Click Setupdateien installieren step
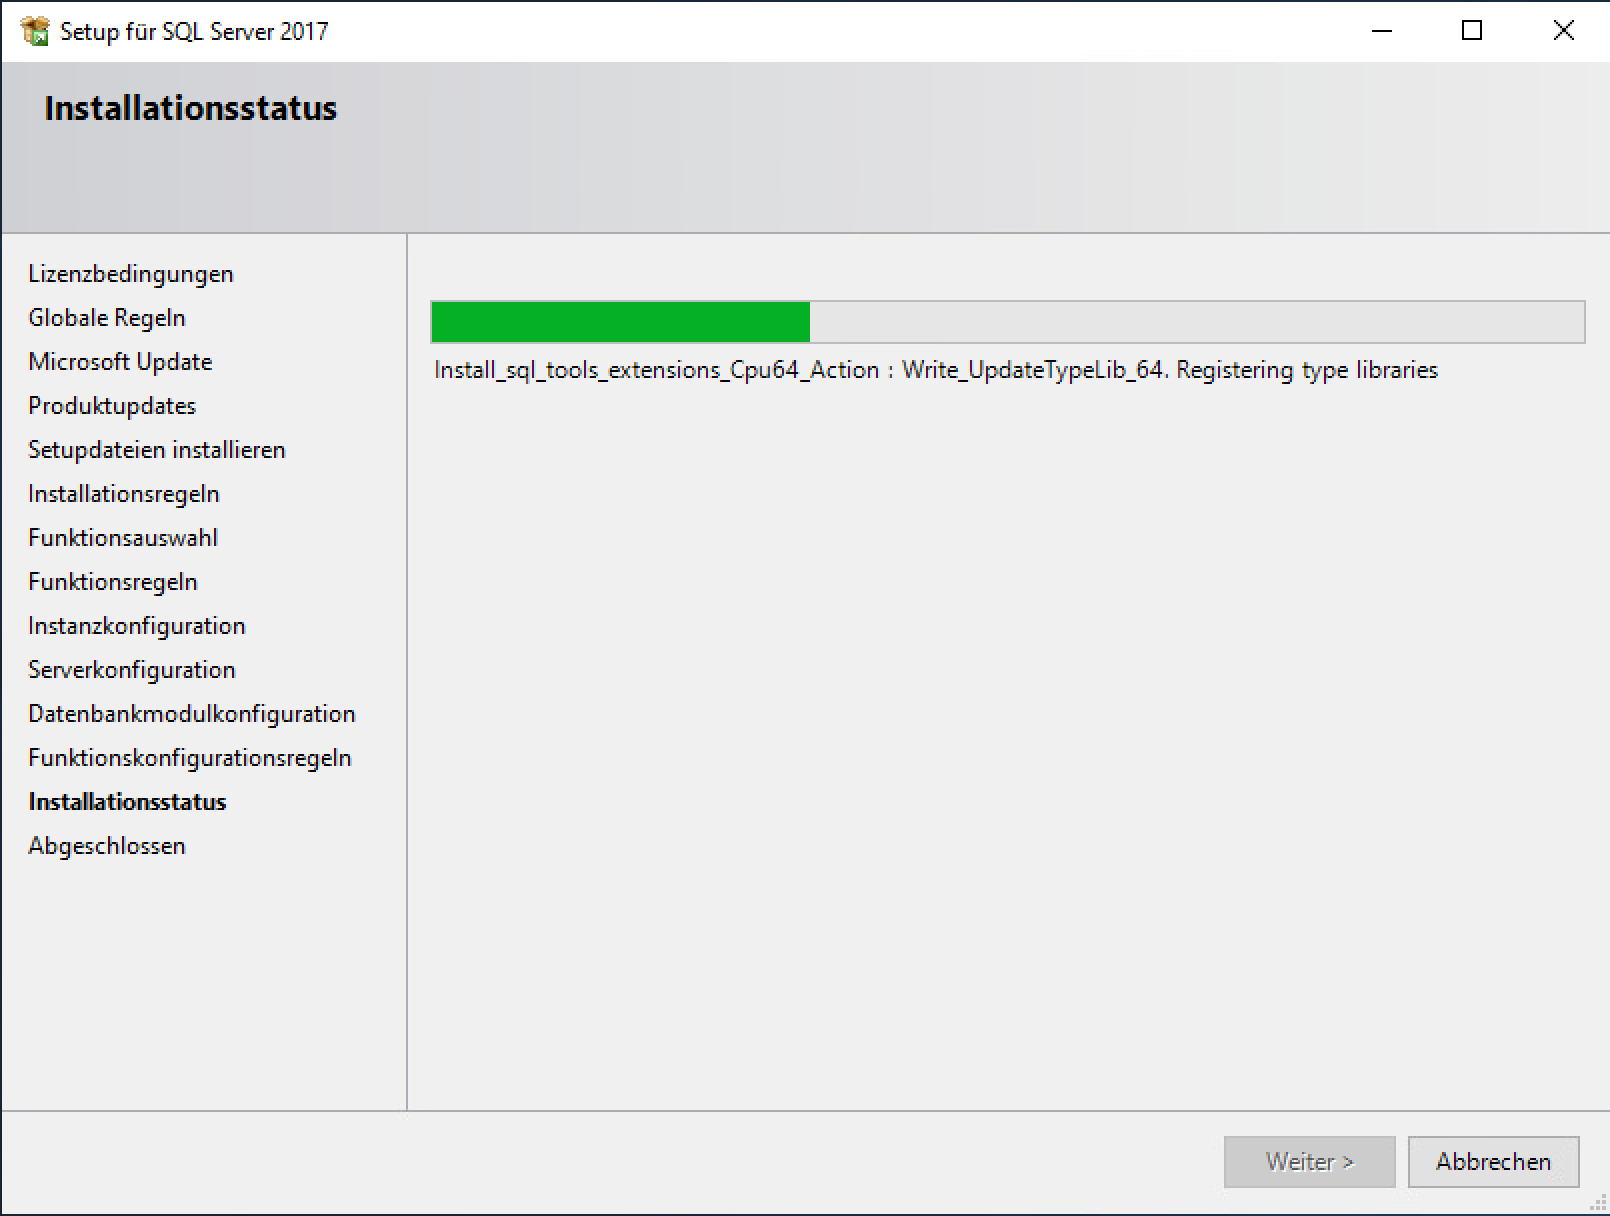 [x=157, y=450]
